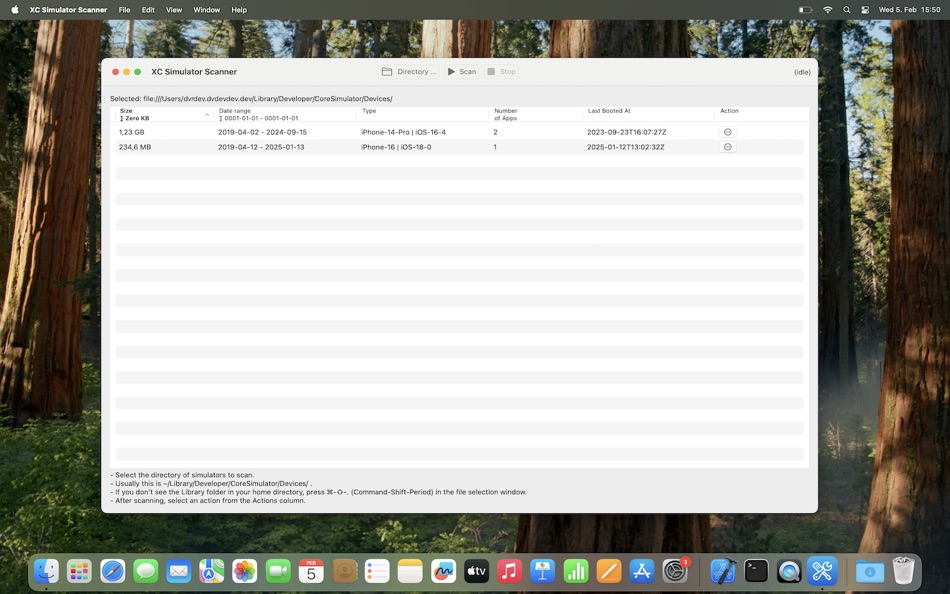Image resolution: width=950 pixels, height=594 pixels.
Task: Open Control Center from the menu bar
Action: pyautogui.click(x=864, y=9)
